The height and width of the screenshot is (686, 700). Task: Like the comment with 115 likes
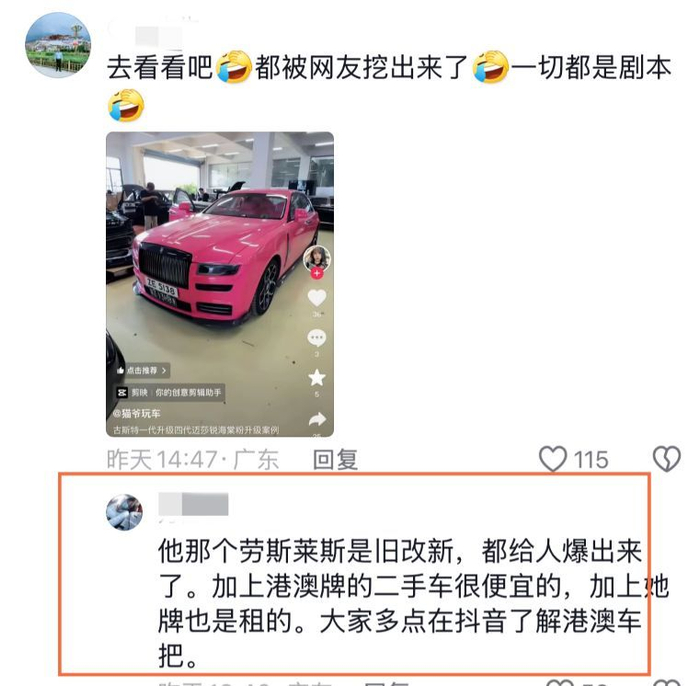point(553,459)
